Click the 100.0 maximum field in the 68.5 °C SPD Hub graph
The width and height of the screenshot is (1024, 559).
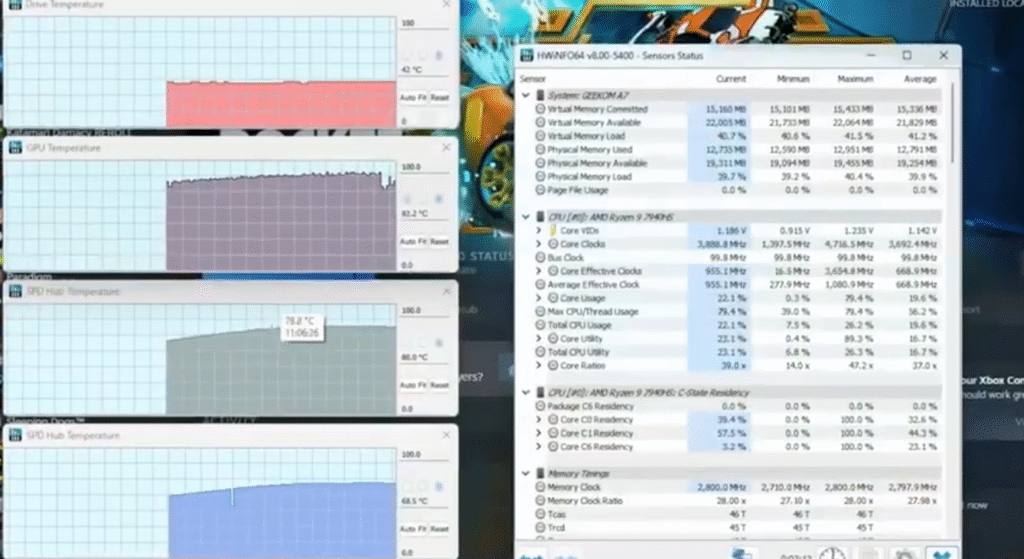[424, 454]
